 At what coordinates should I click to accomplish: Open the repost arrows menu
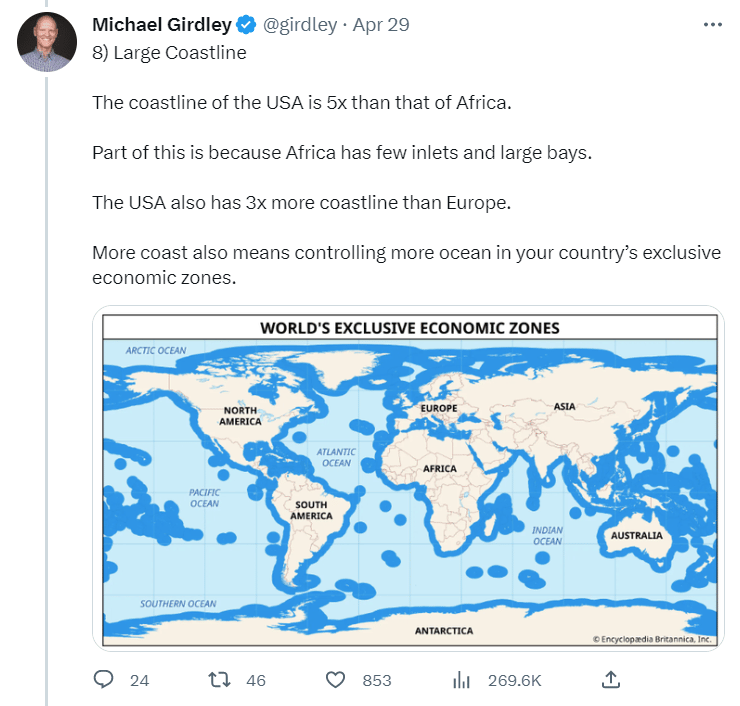217,680
